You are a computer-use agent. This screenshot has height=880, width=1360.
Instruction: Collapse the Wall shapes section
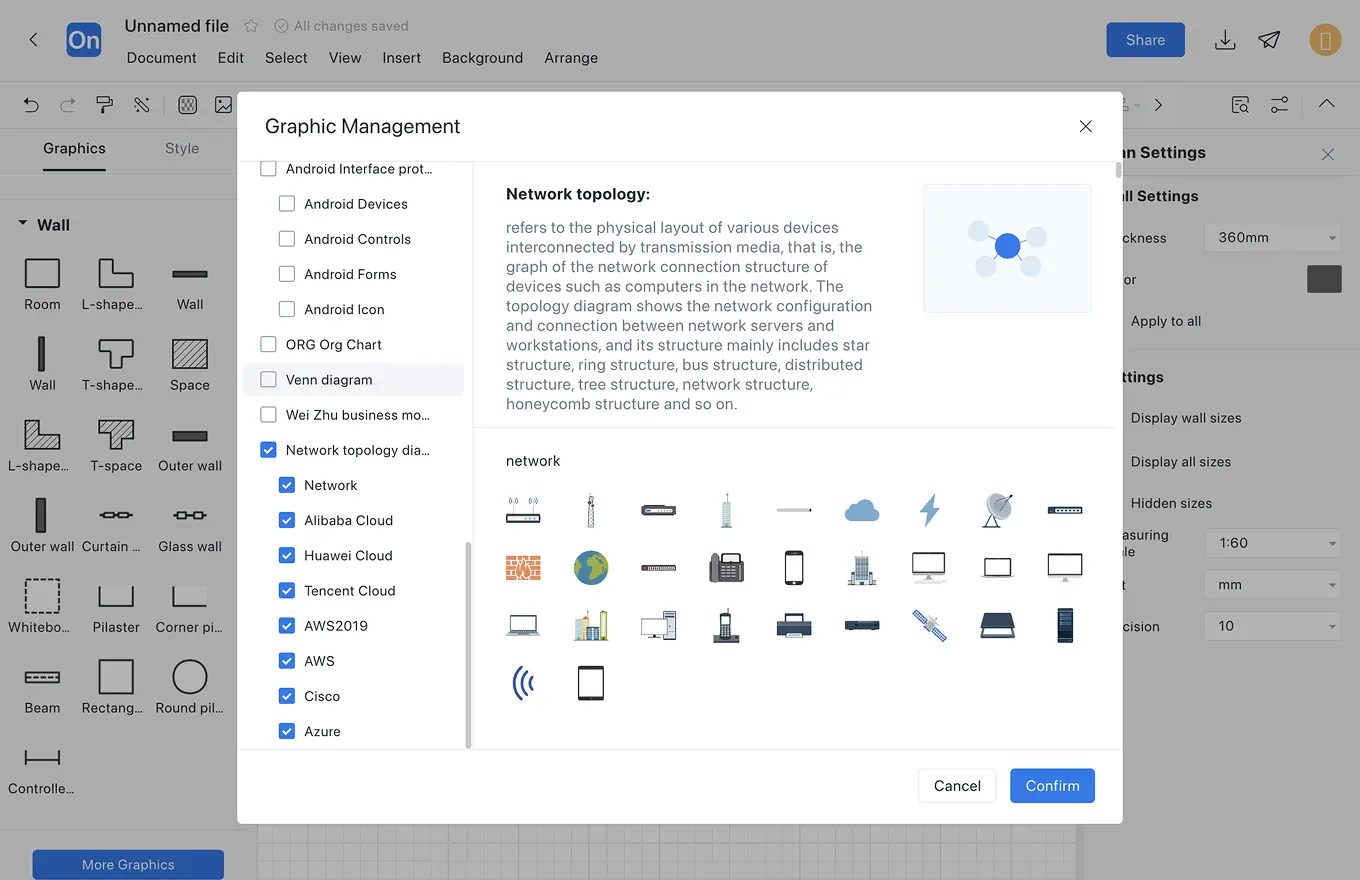pyautogui.click(x=23, y=225)
